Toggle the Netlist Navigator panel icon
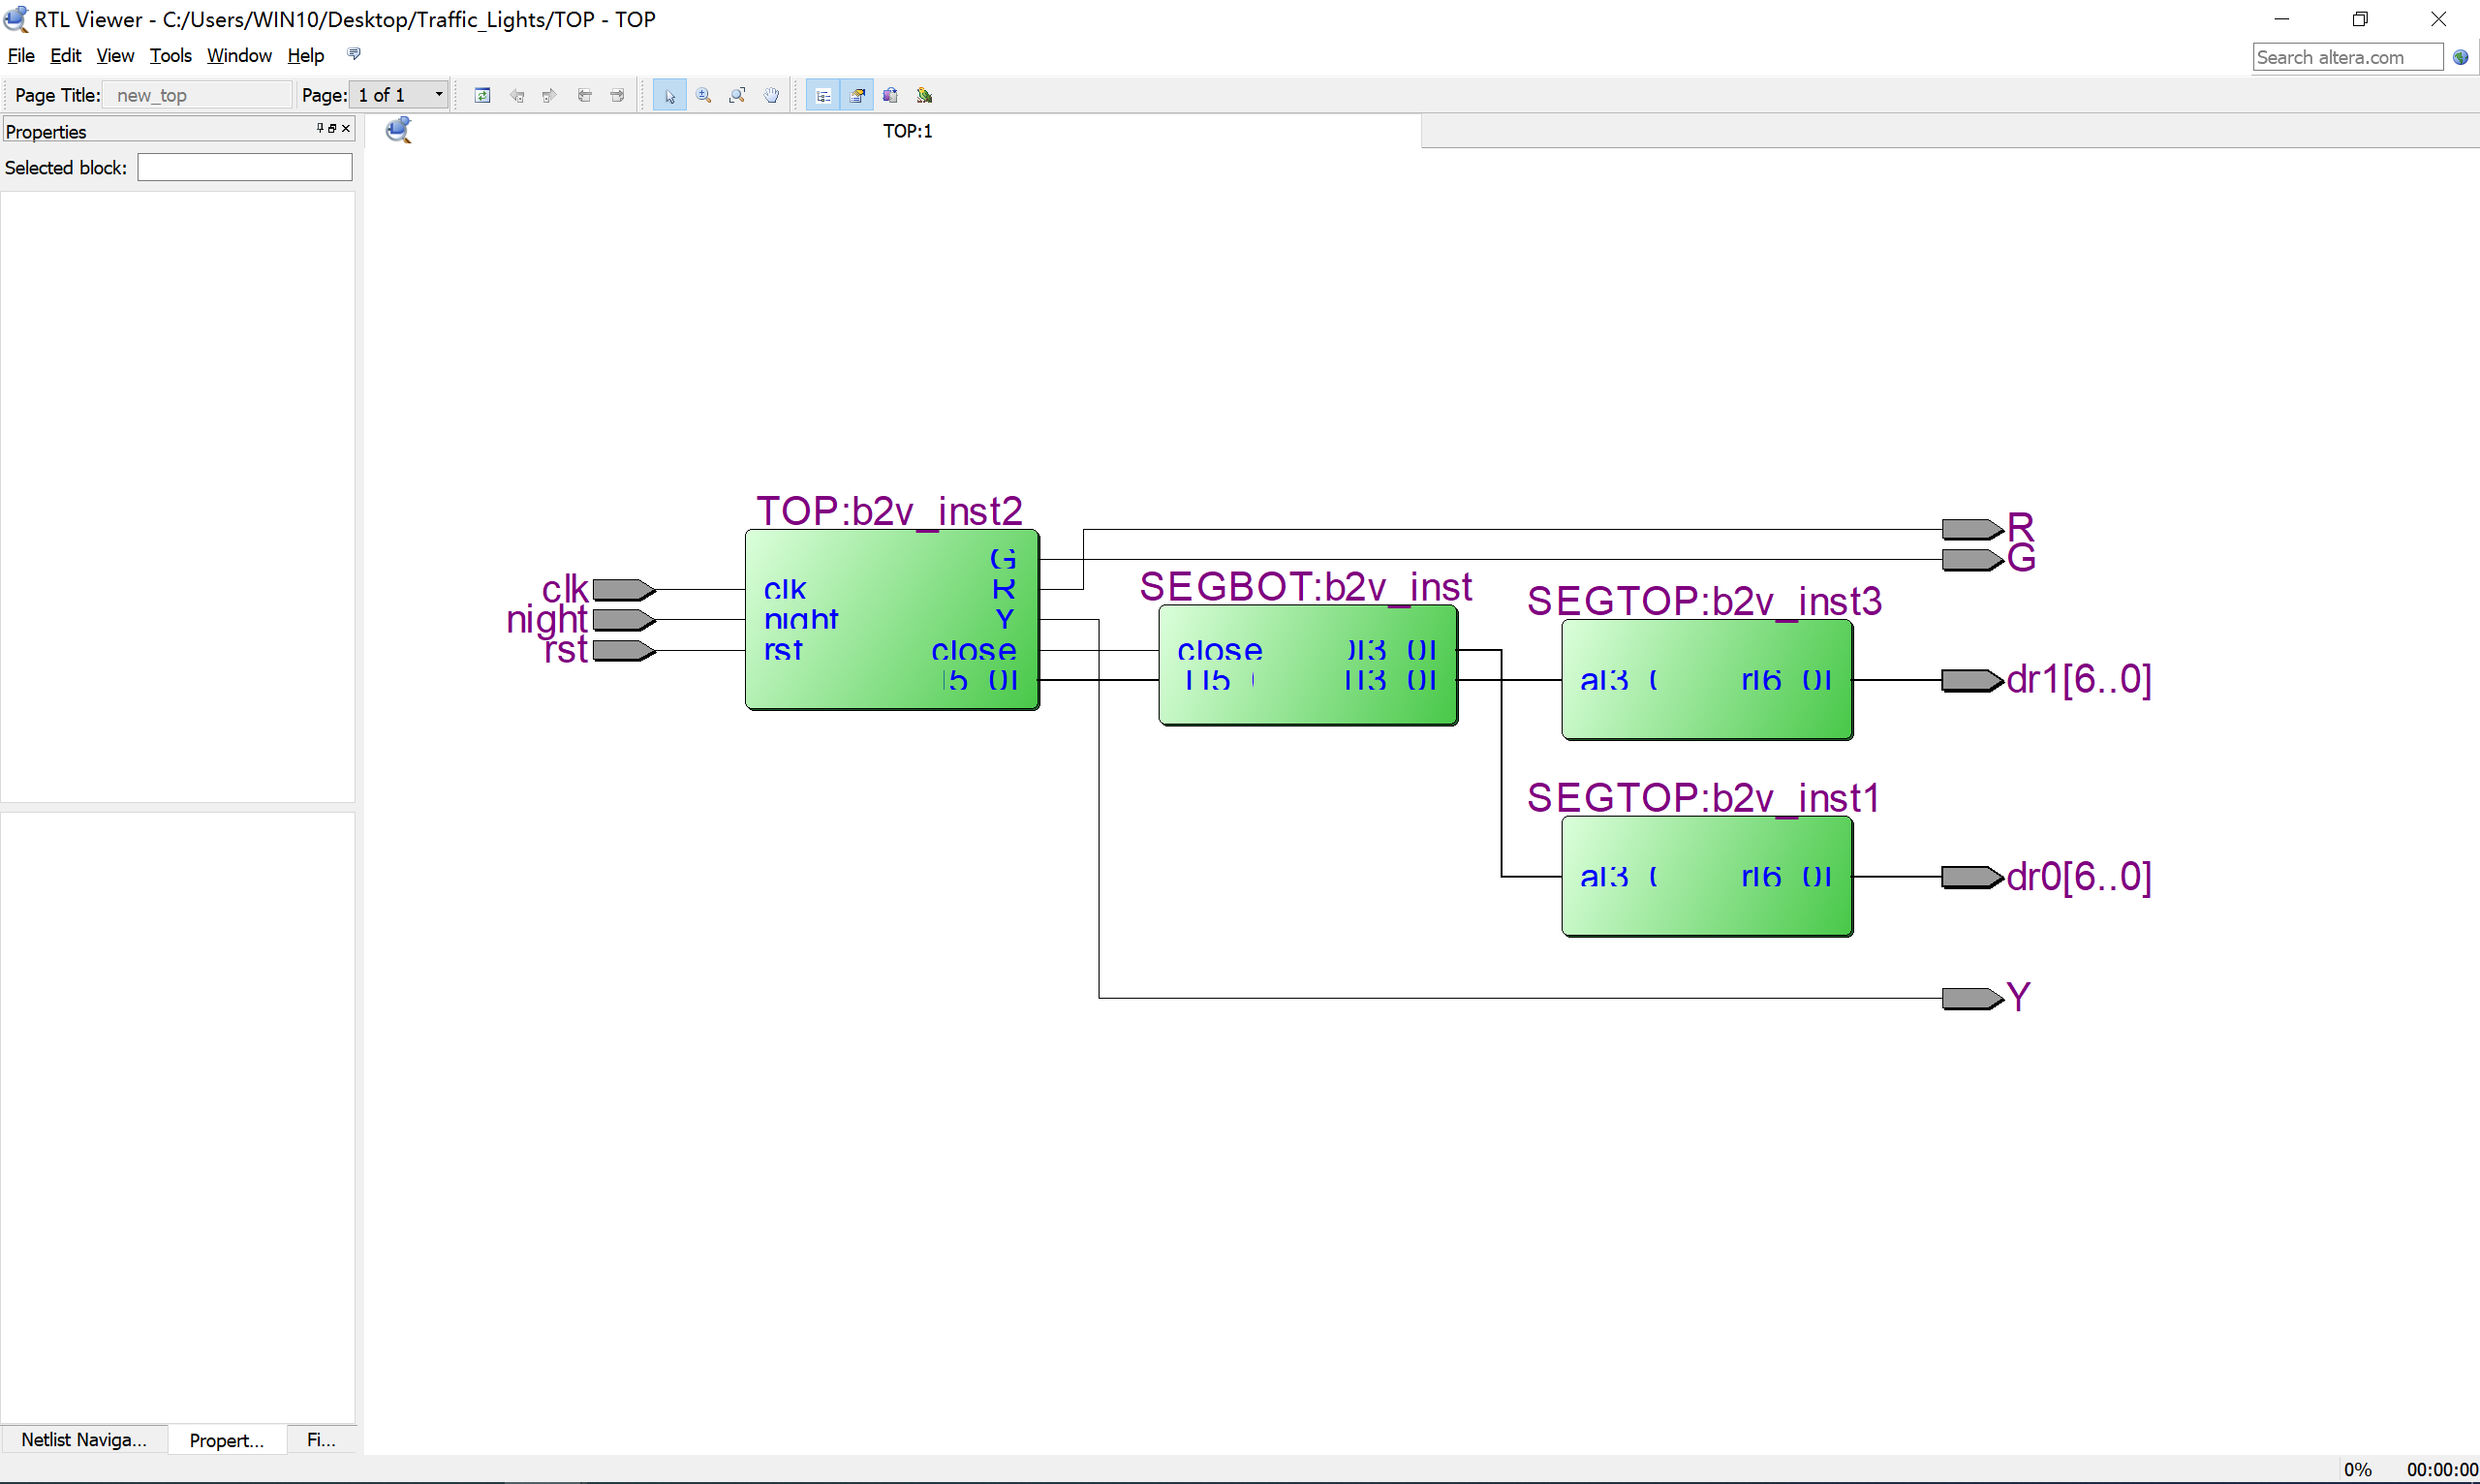Image resolution: width=2480 pixels, height=1484 pixels. pos(823,95)
